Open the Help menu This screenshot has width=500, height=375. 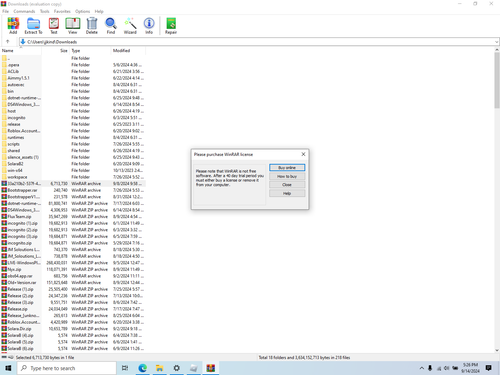click(99, 11)
